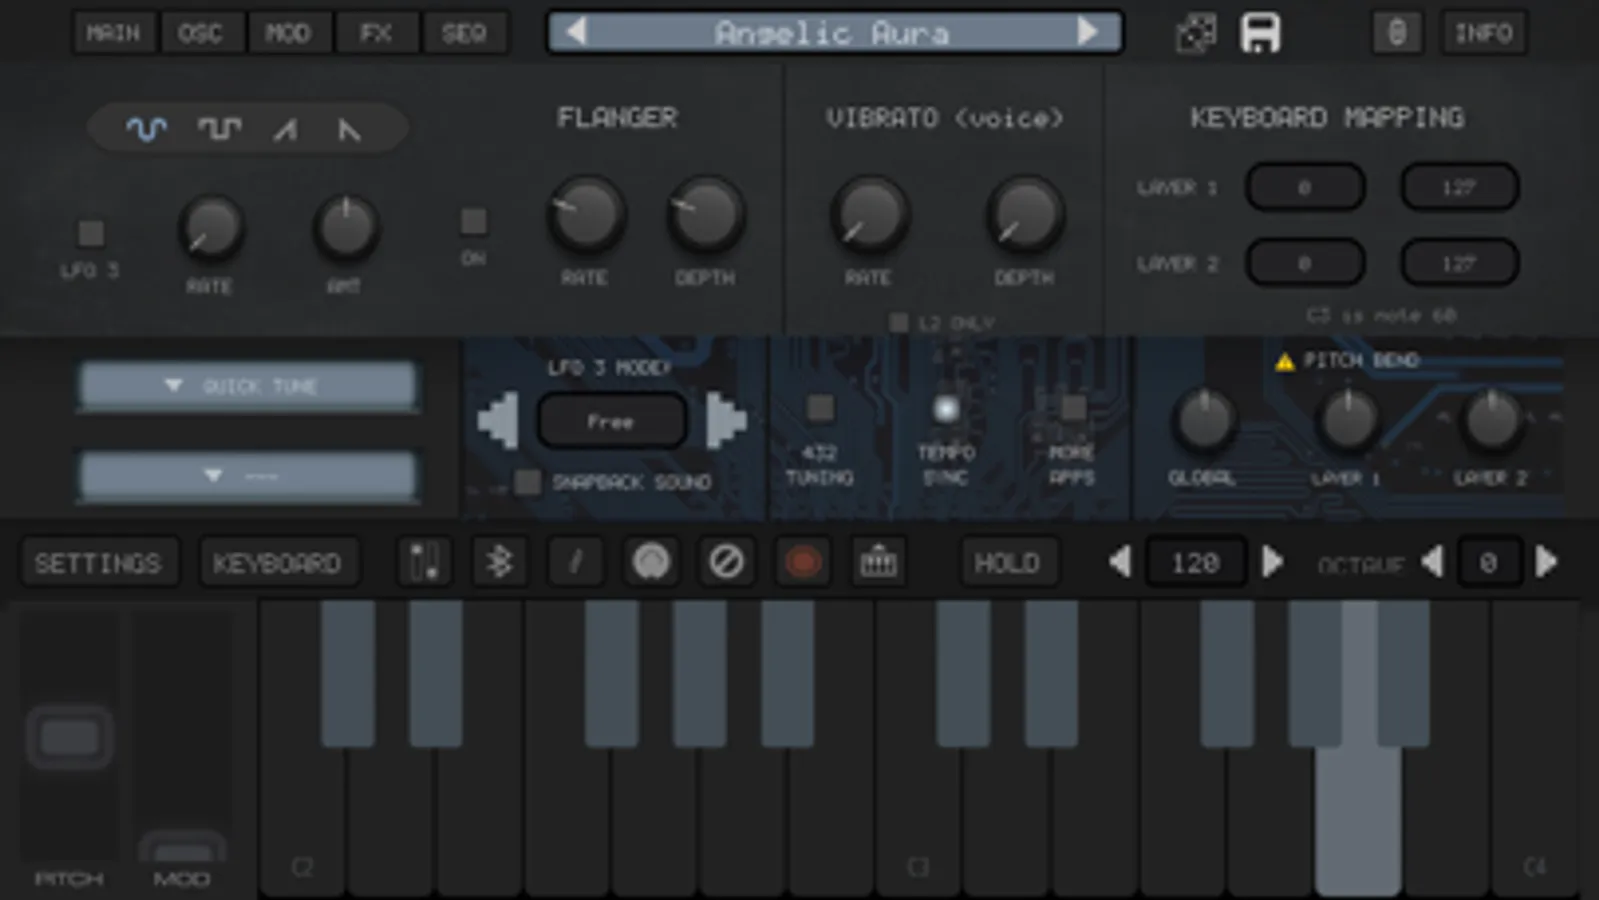Play the C3 key on keyboard

[917, 820]
